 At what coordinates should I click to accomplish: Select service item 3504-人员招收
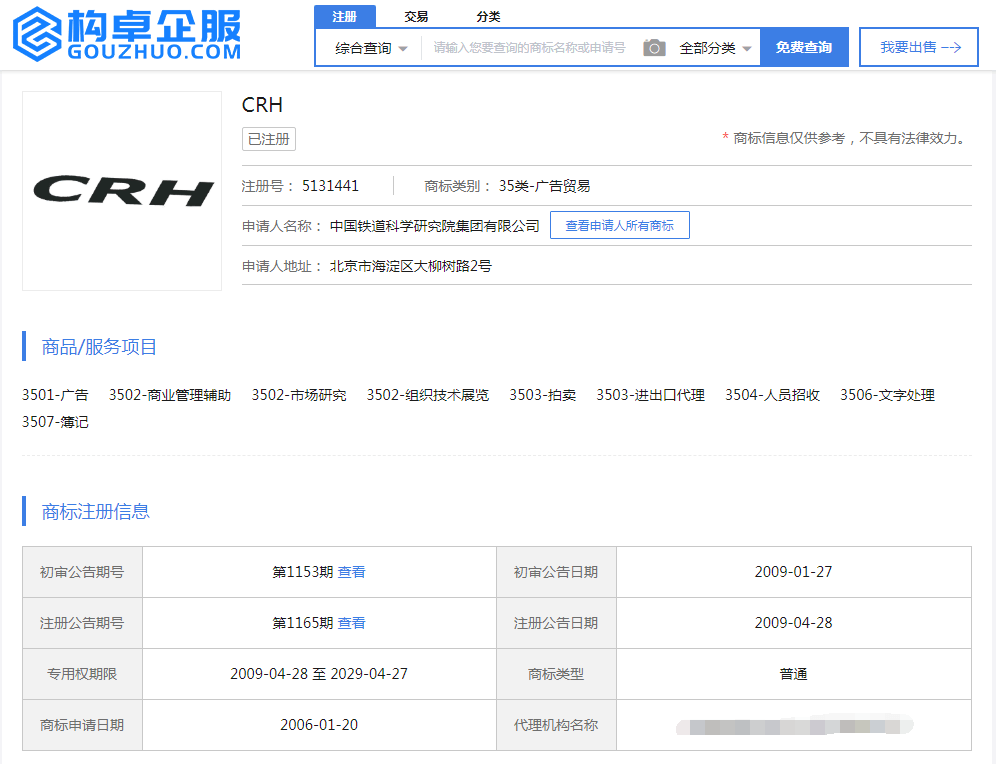coord(772,395)
